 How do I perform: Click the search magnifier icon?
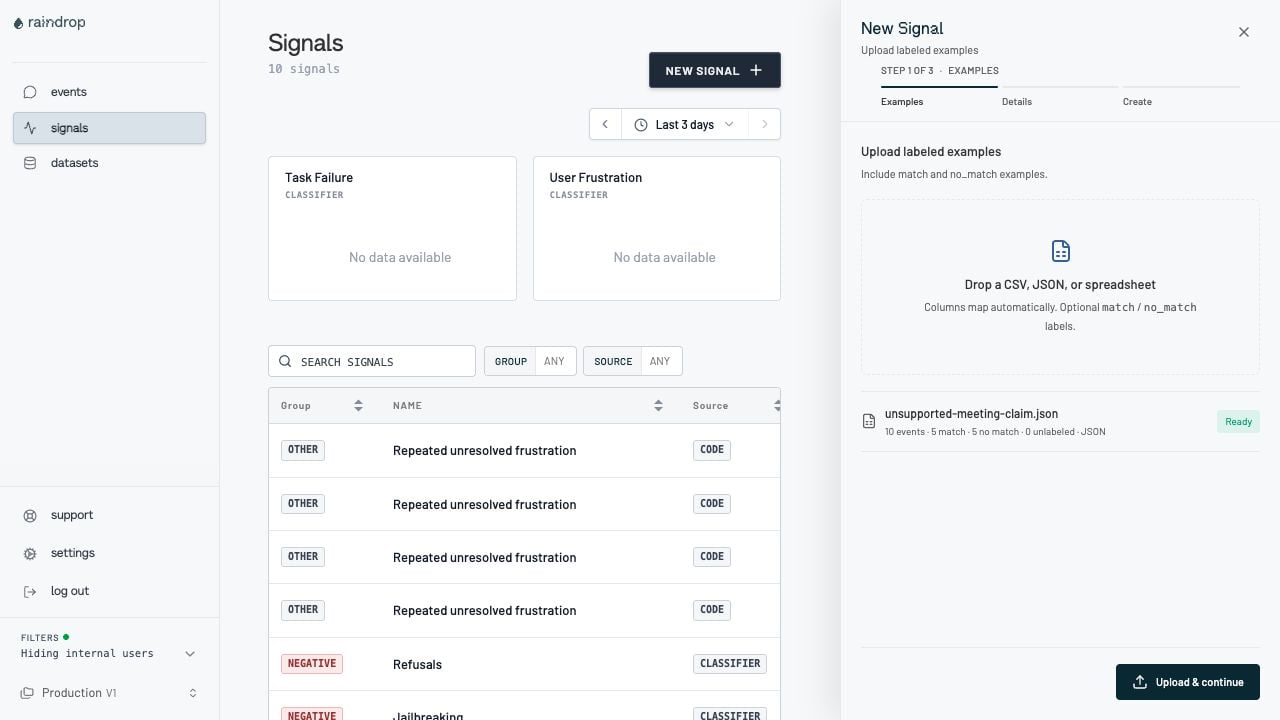point(285,361)
